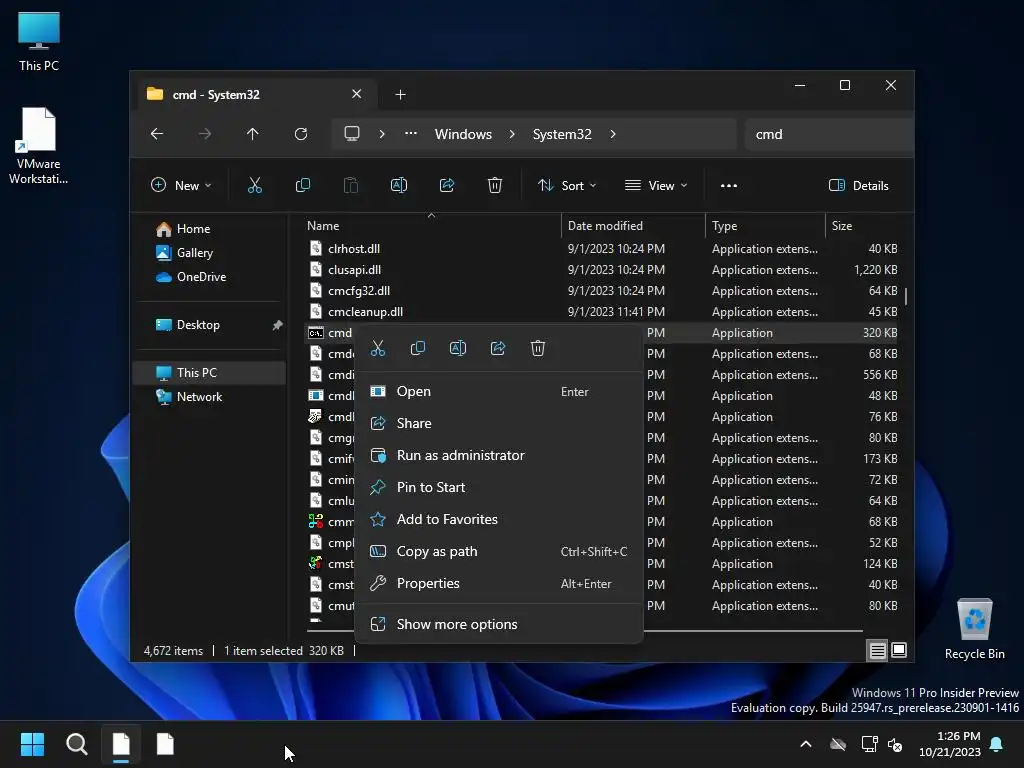The height and width of the screenshot is (768, 1024).
Task: Select Add to Favorites
Action: 498,519
